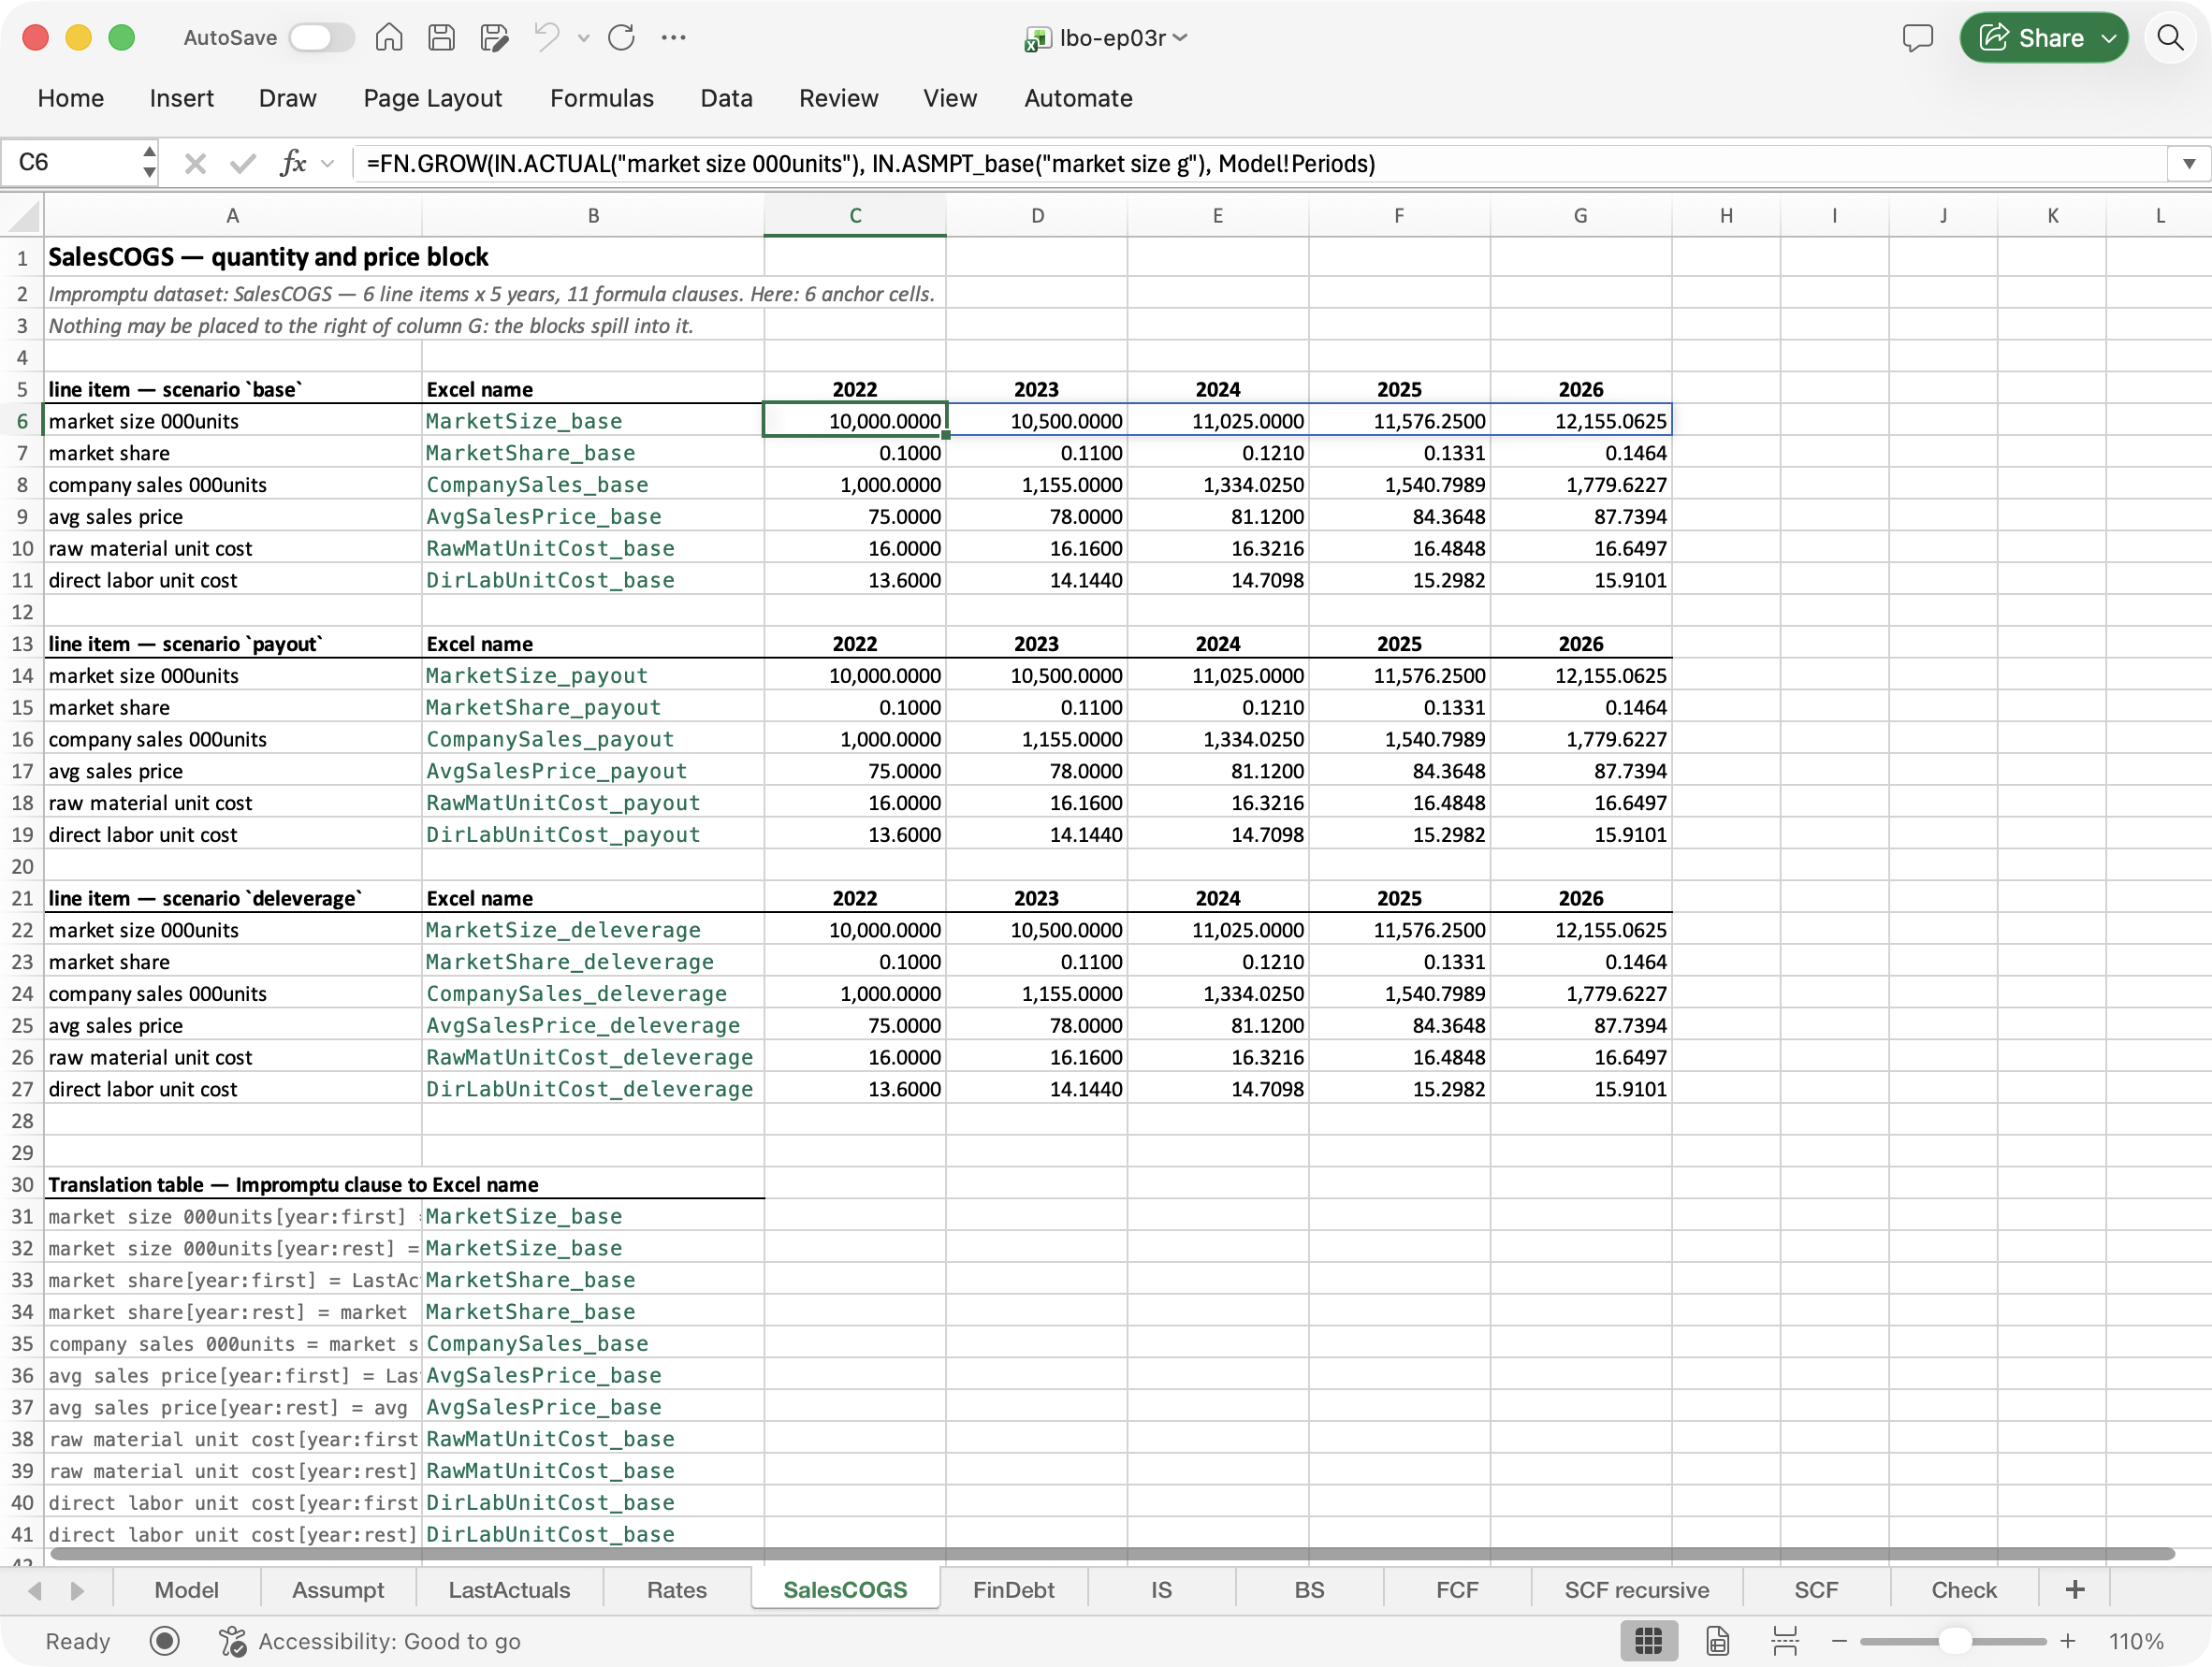Confirm formula with the checkmark icon
This screenshot has width=2212, height=1667.
click(242, 163)
